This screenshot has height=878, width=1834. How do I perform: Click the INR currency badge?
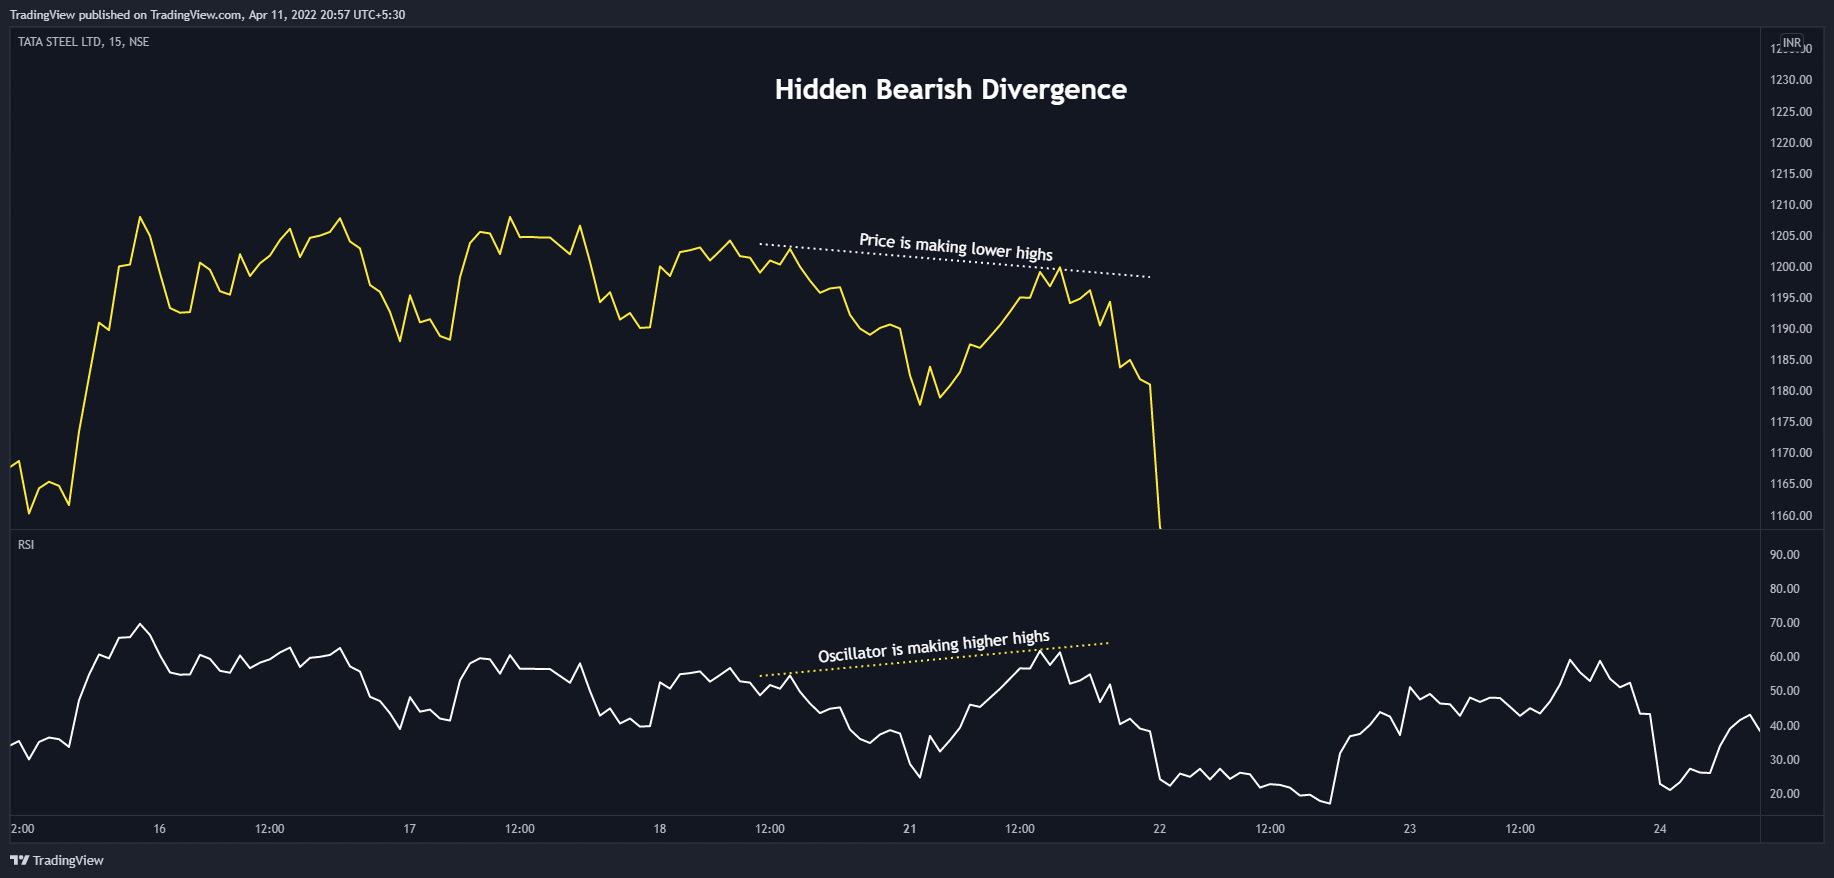tap(1792, 43)
